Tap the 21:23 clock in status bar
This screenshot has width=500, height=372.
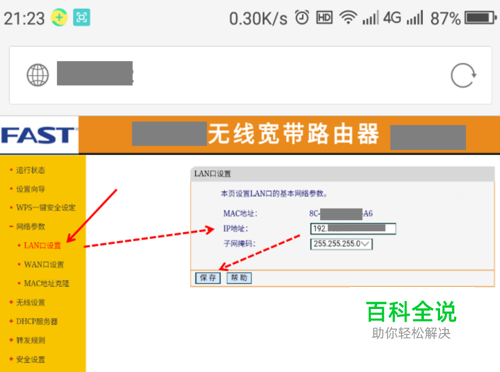click(x=24, y=18)
